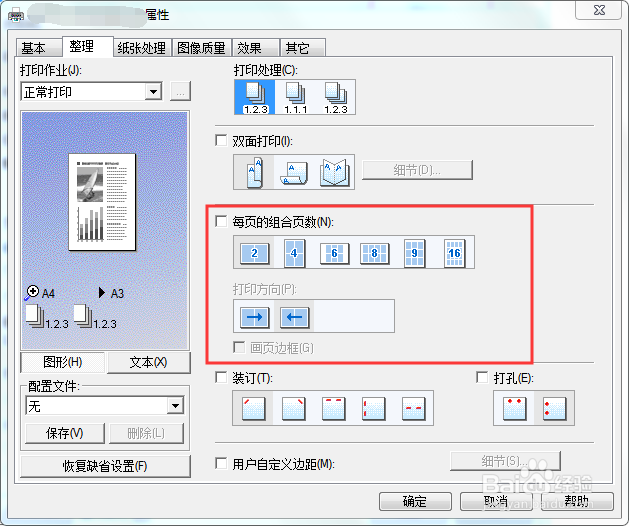Enable 用户自定义边距 custom margin checkbox
Screen dimensions: 629x526
tap(221, 463)
